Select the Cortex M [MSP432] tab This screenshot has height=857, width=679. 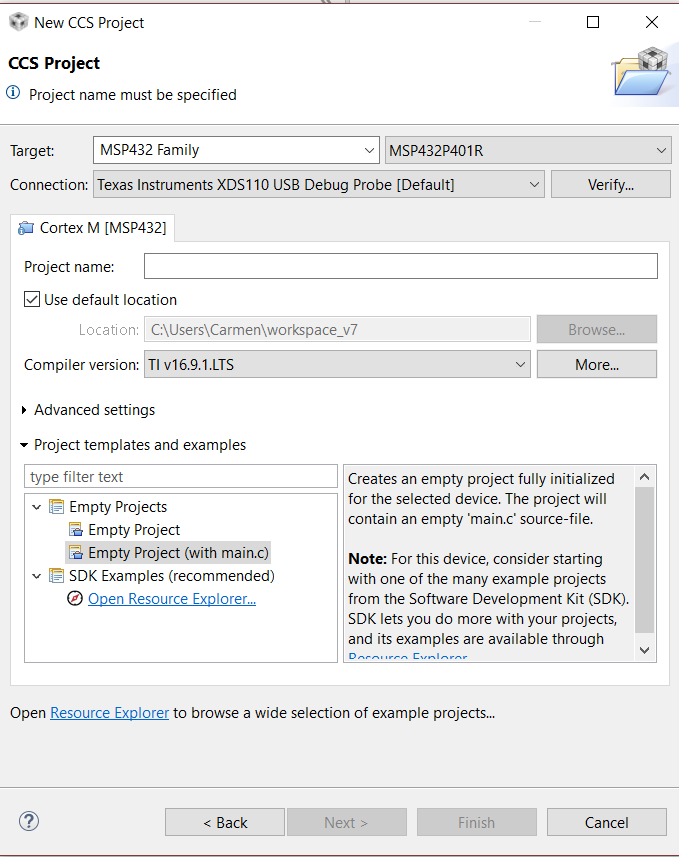click(93, 228)
